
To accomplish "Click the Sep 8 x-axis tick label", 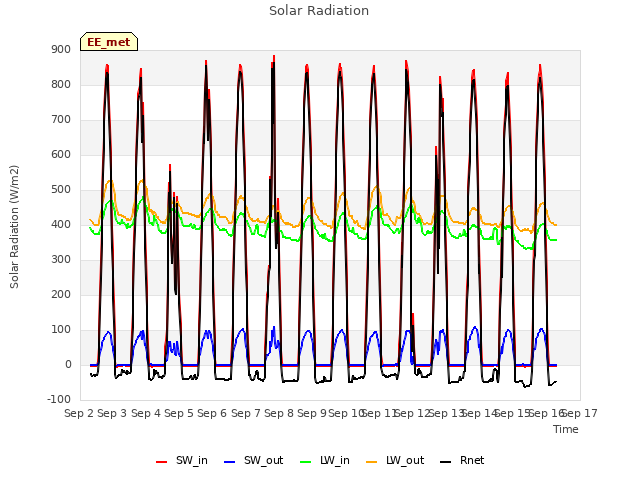I will click(279, 413).
